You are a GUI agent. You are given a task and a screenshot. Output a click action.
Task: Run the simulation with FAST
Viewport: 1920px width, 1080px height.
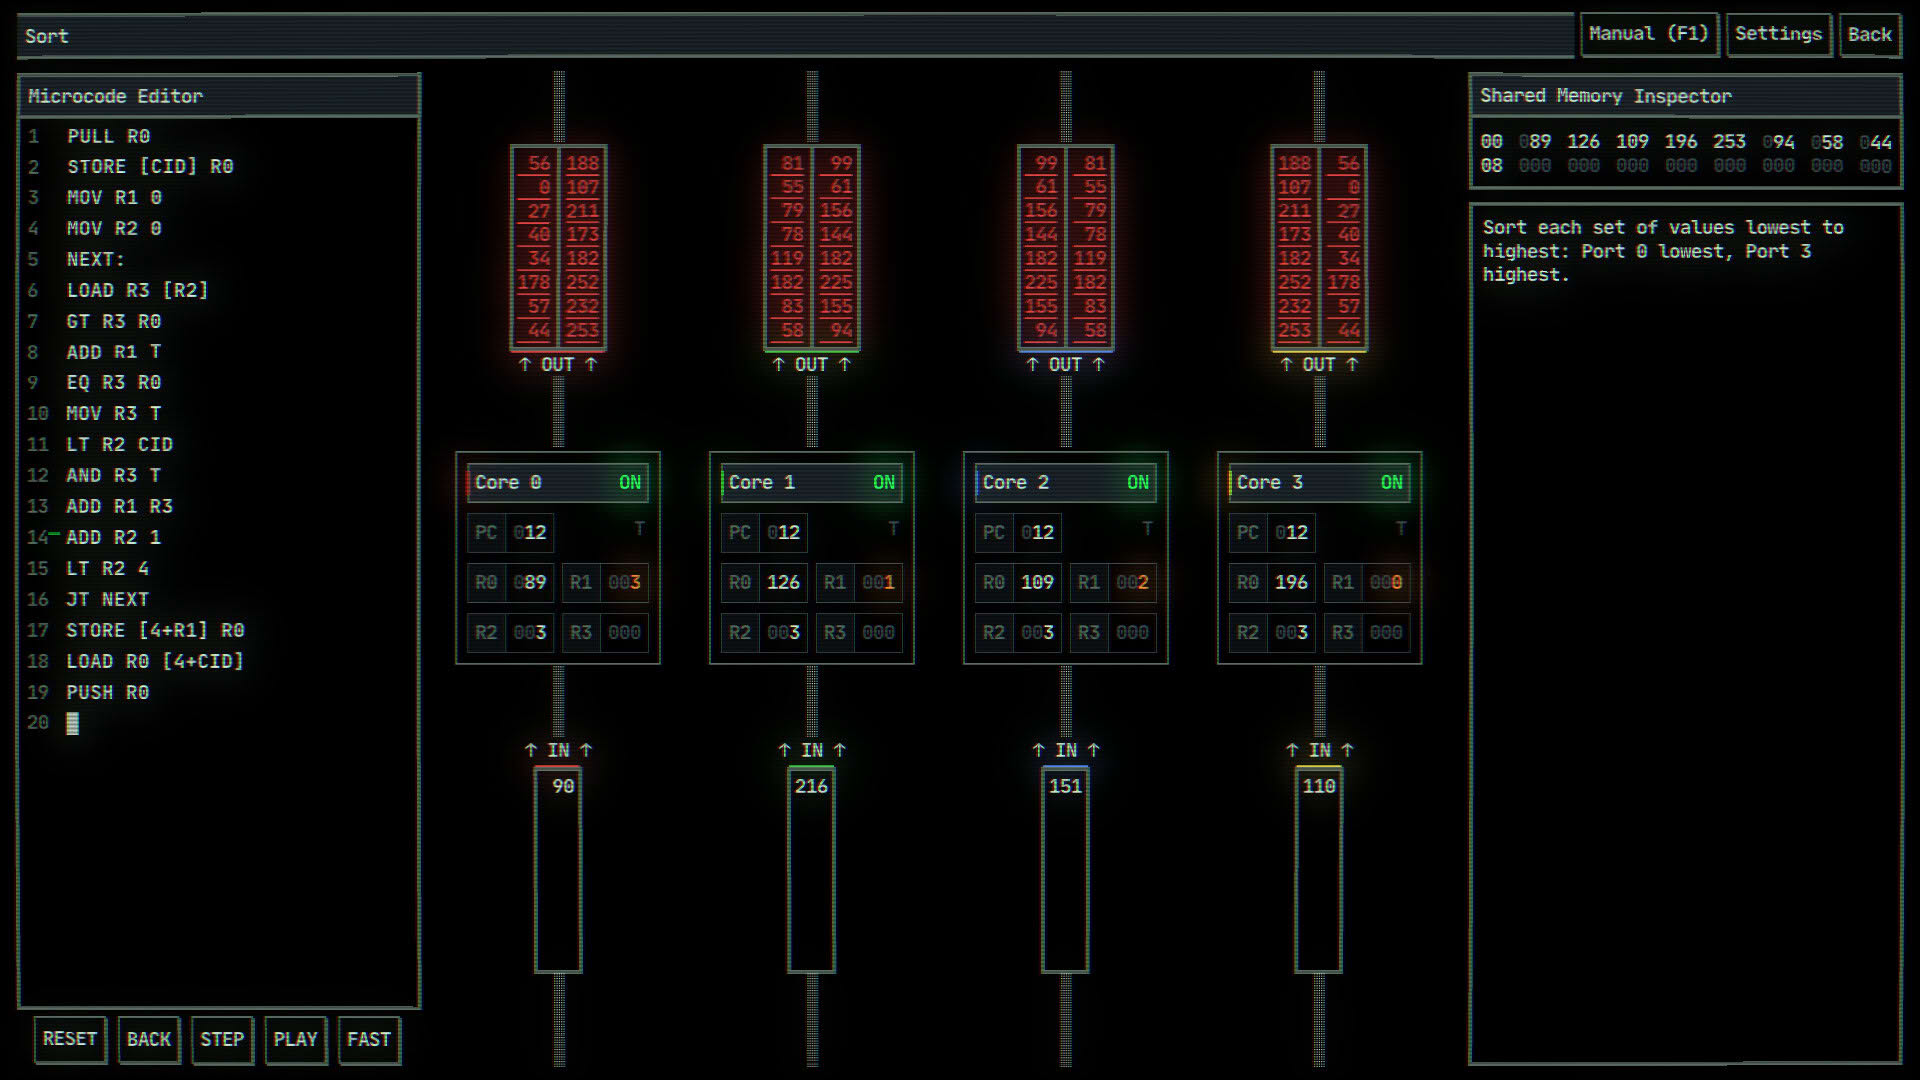point(369,1039)
